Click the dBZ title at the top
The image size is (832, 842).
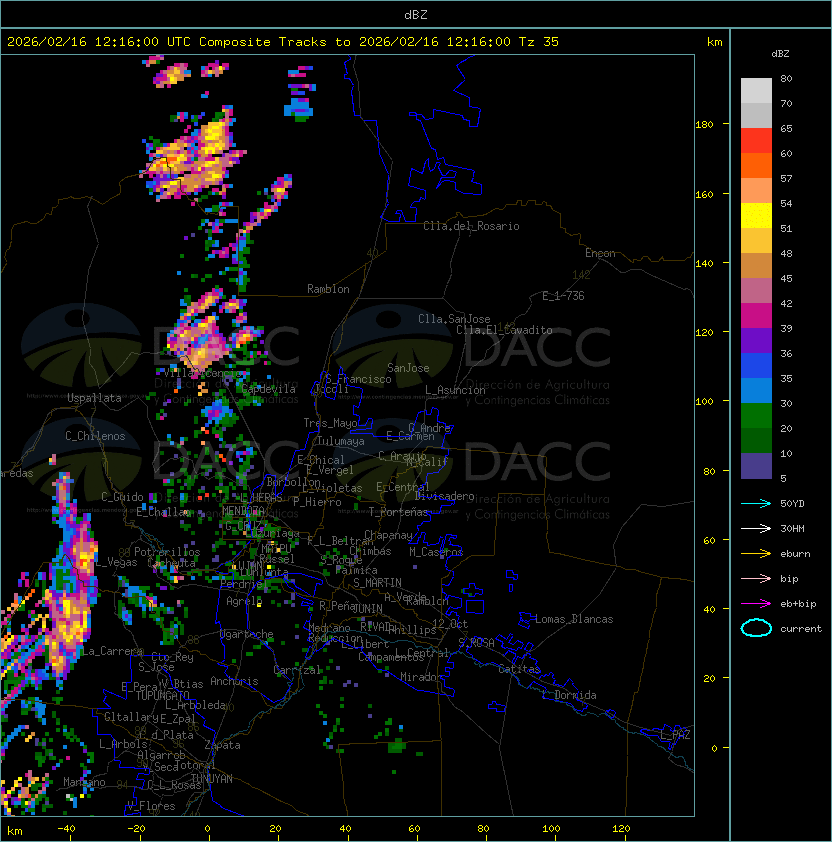click(x=416, y=14)
